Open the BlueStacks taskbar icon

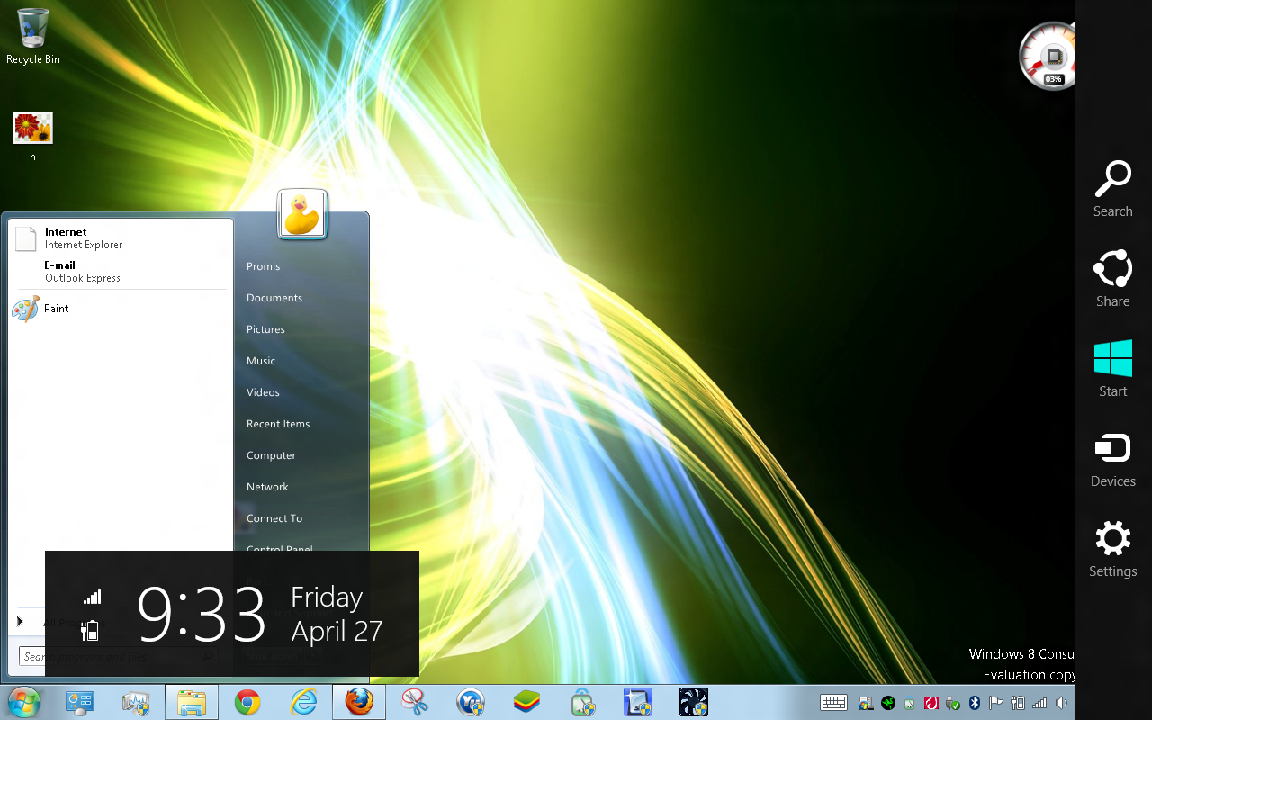click(x=527, y=703)
